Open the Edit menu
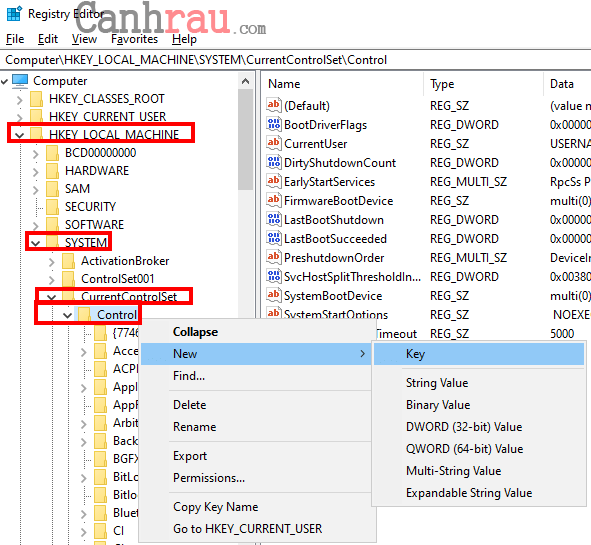591x545 pixels. pyautogui.click(x=48, y=39)
